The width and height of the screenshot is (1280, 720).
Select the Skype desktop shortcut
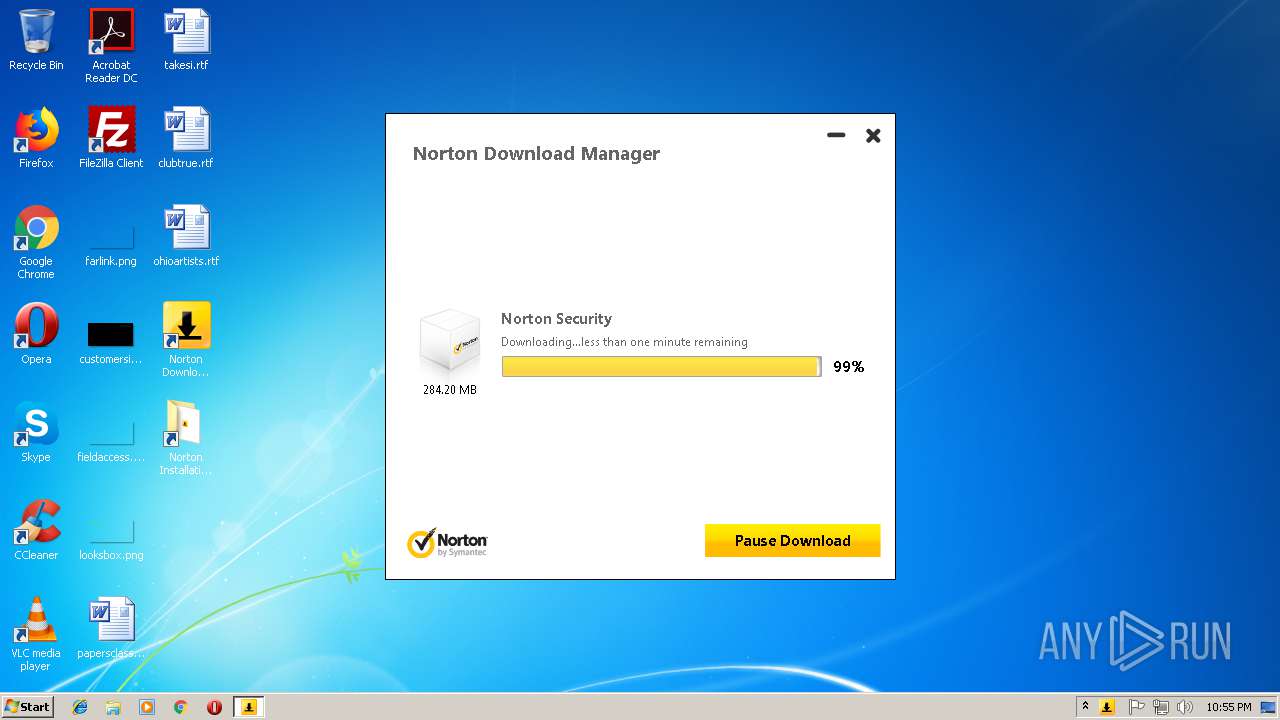pos(36,432)
